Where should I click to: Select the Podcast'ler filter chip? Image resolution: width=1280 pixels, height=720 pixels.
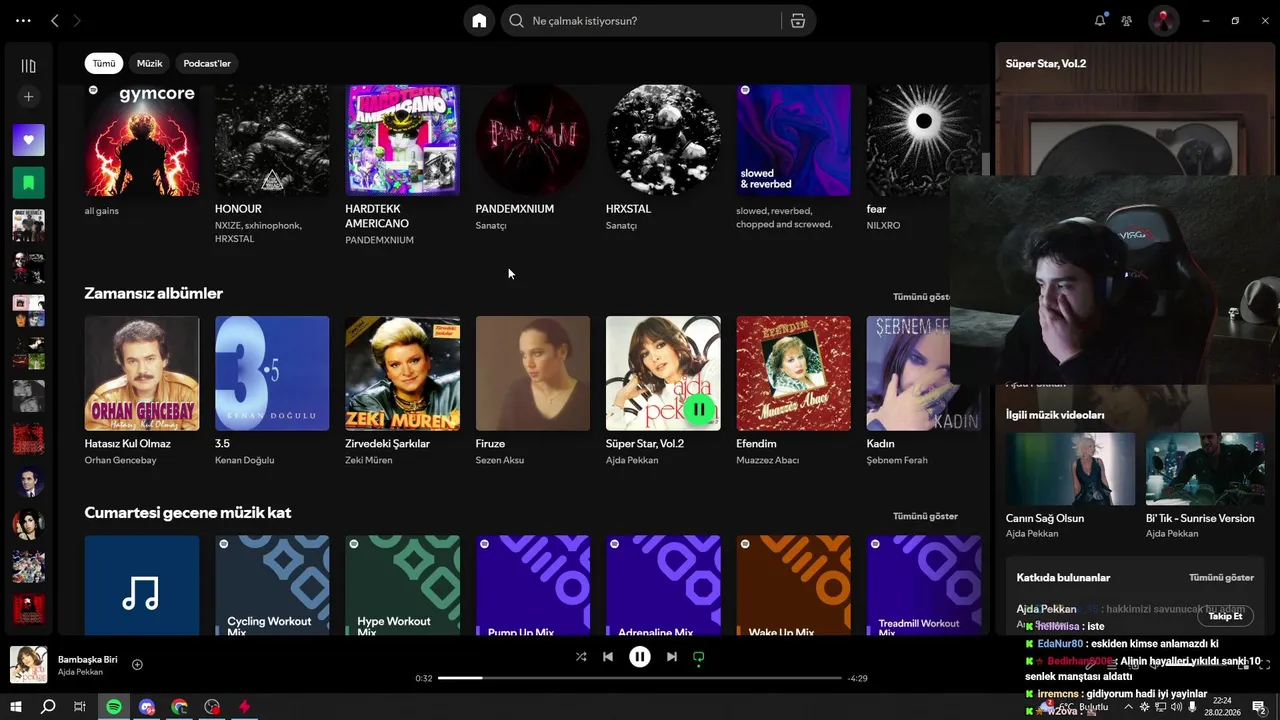[x=207, y=63]
